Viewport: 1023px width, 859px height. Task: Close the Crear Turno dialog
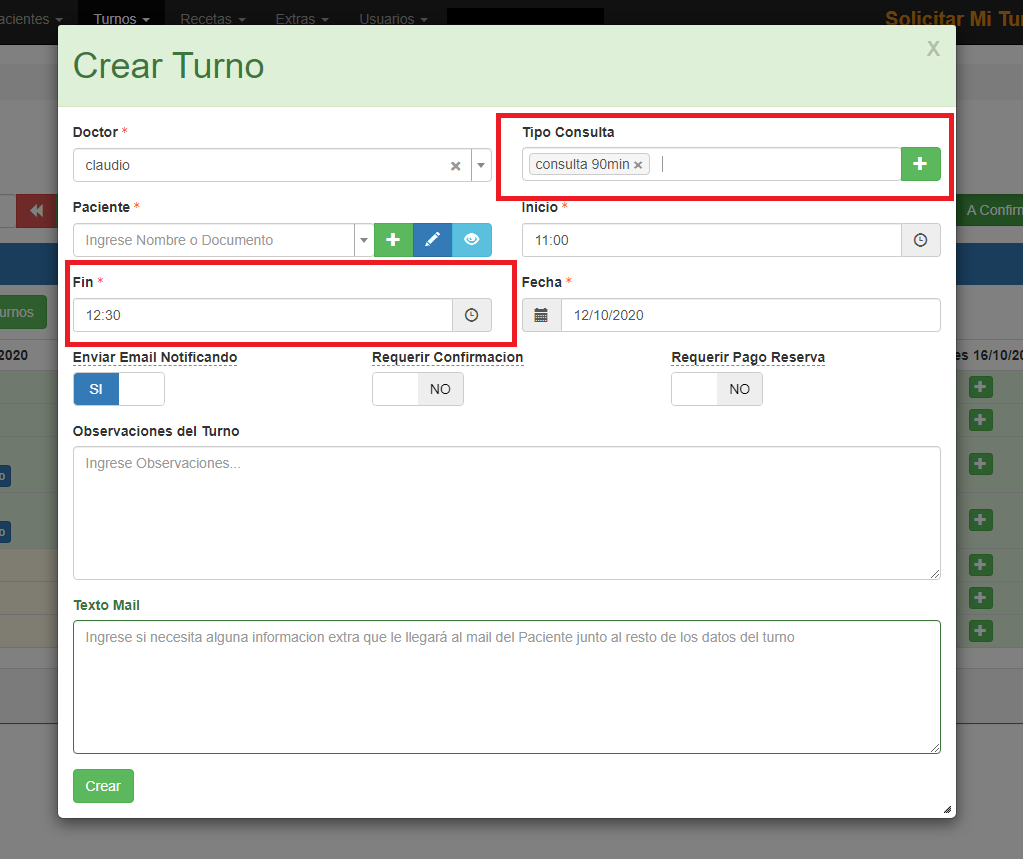coord(932,49)
